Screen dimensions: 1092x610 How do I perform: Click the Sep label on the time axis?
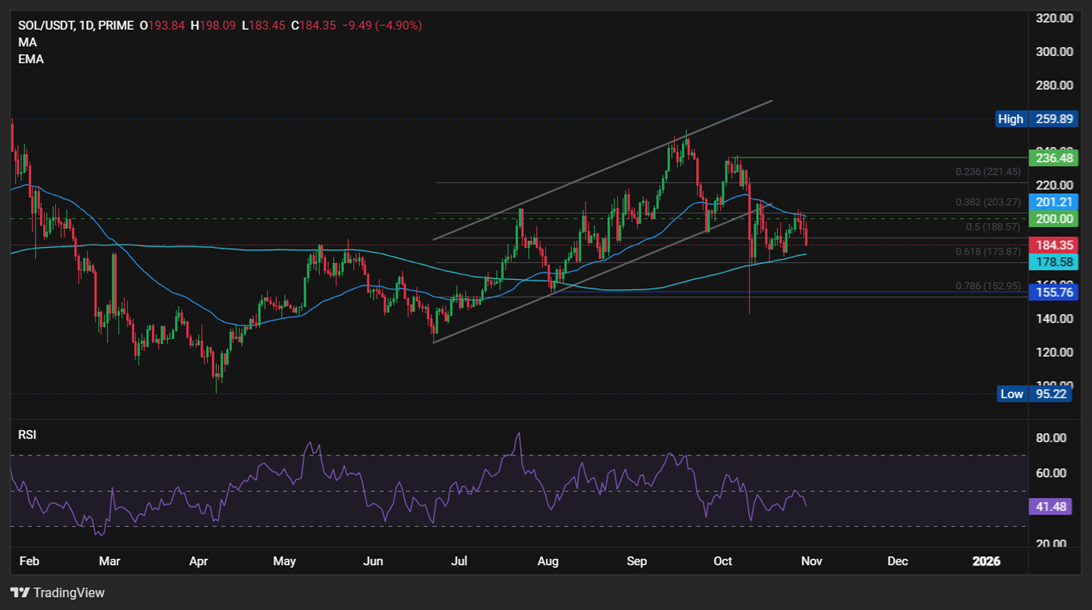[637, 562]
